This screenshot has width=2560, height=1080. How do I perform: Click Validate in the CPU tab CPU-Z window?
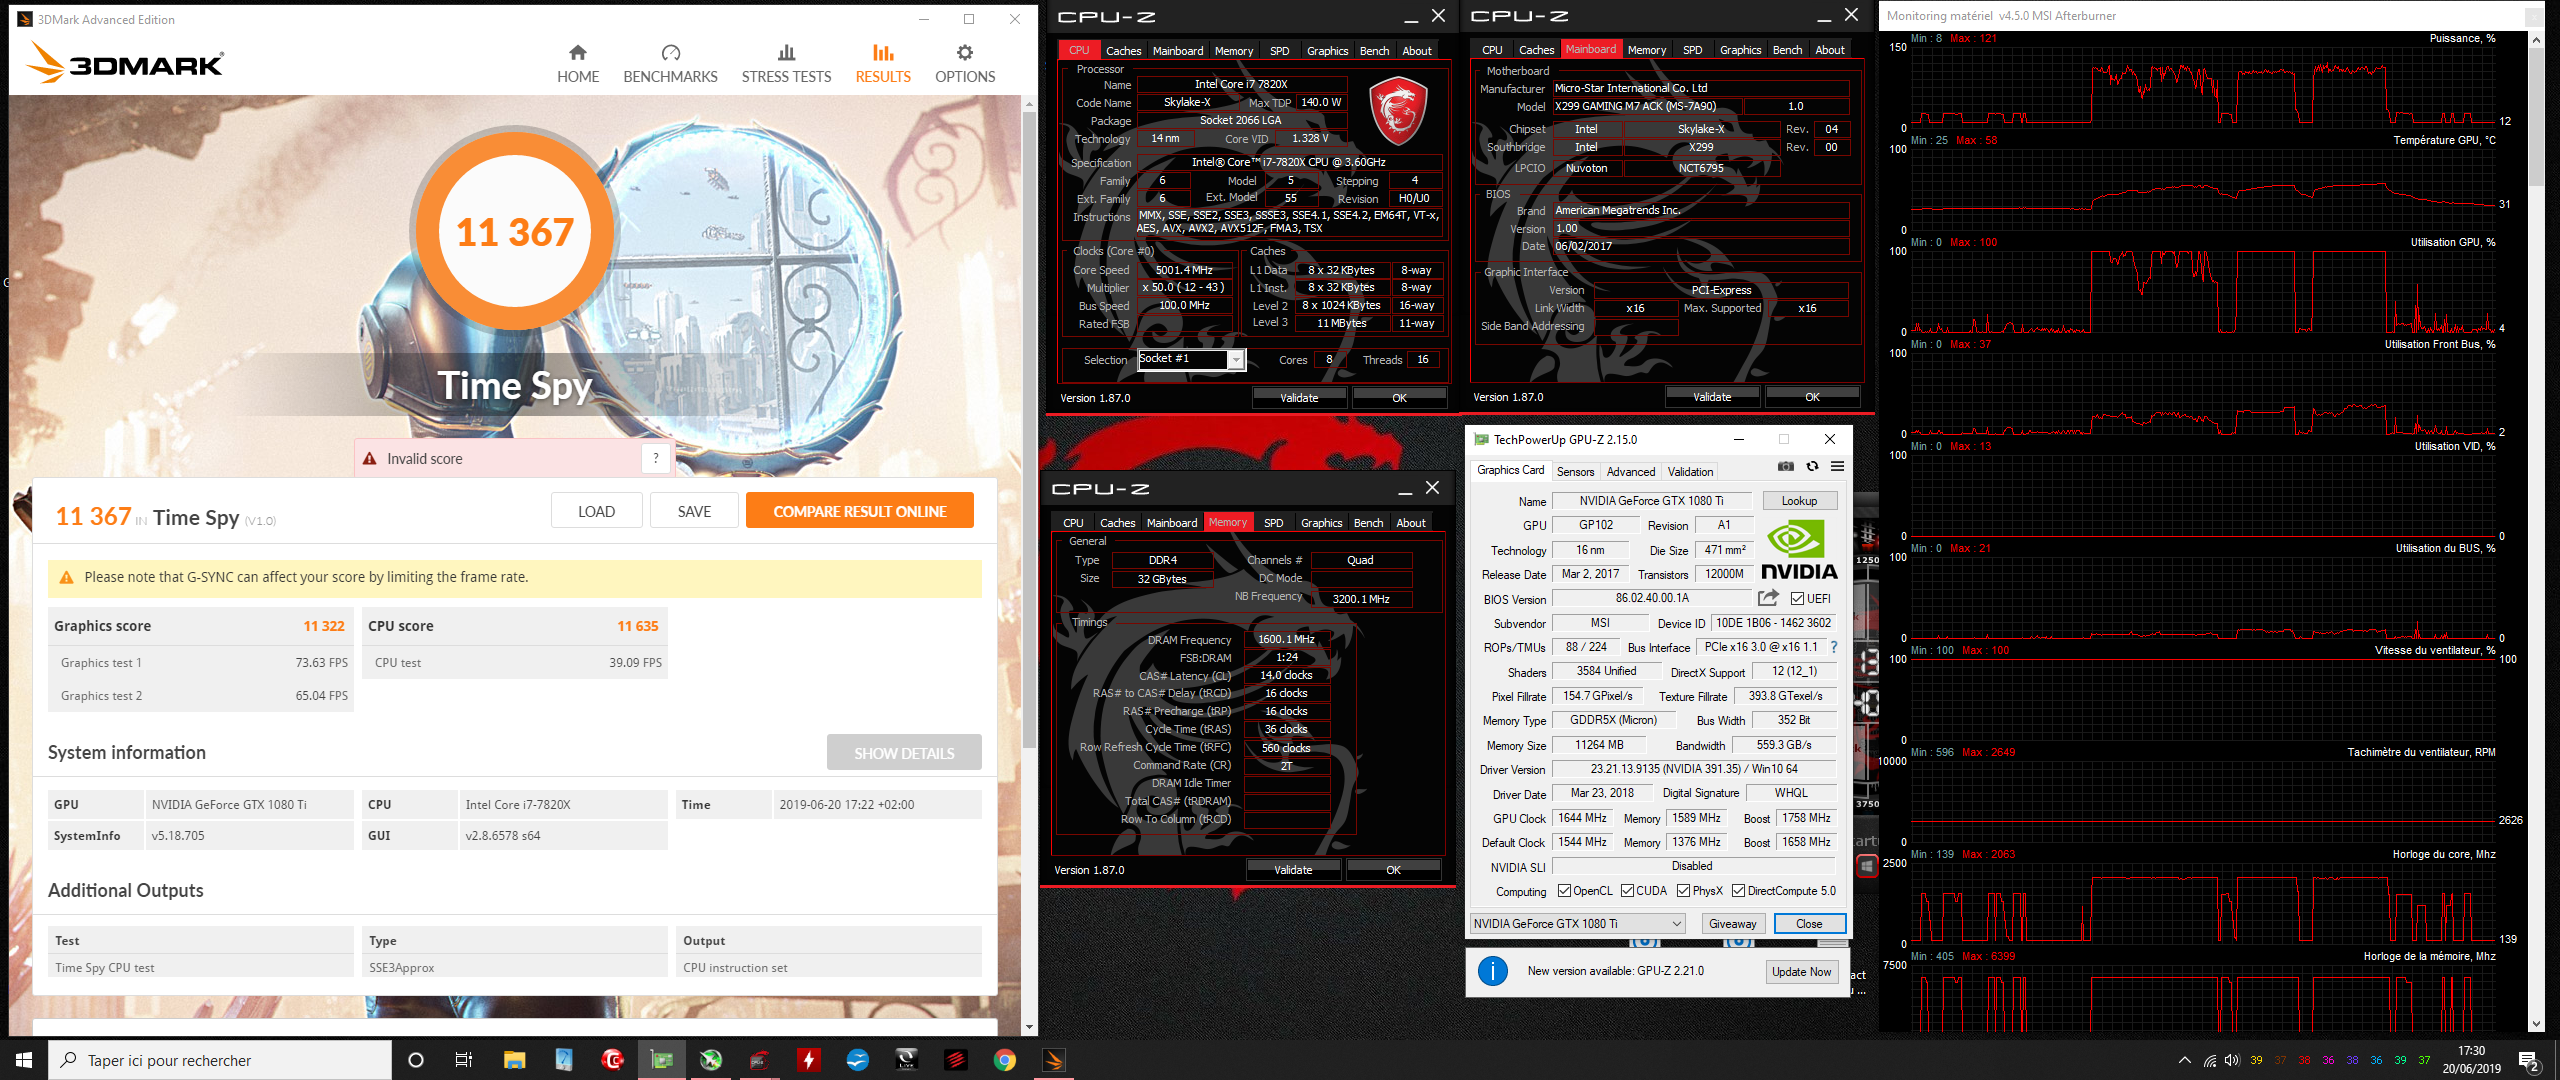coord(1299,397)
